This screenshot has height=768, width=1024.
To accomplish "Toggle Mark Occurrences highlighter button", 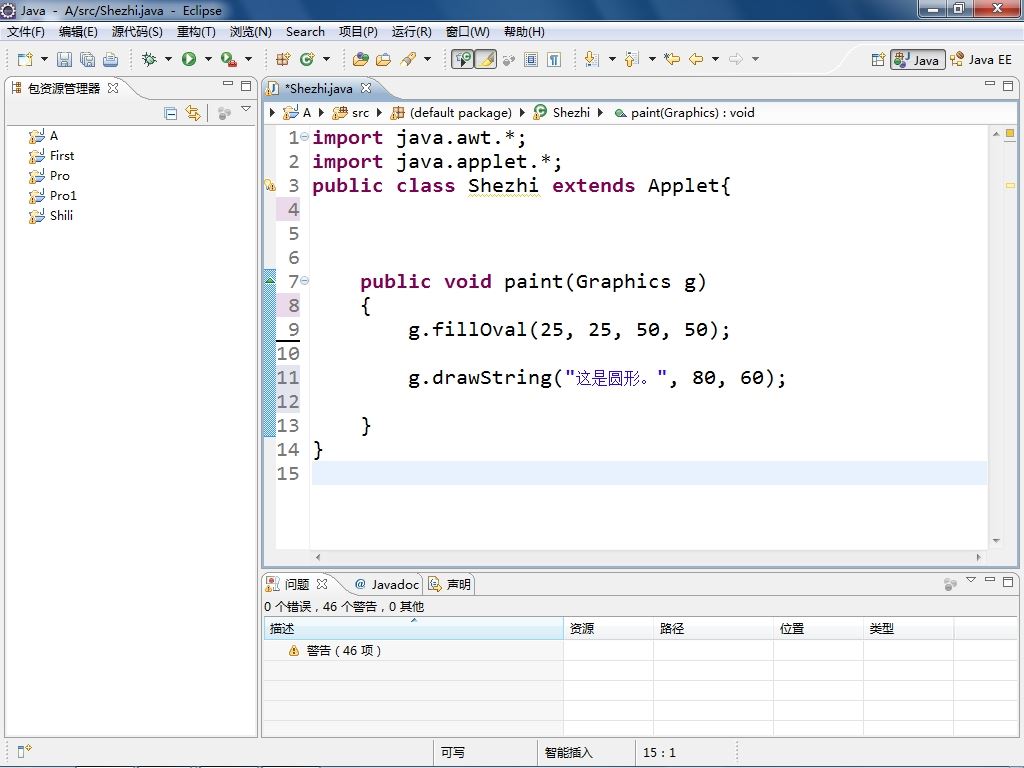I will click(x=486, y=60).
